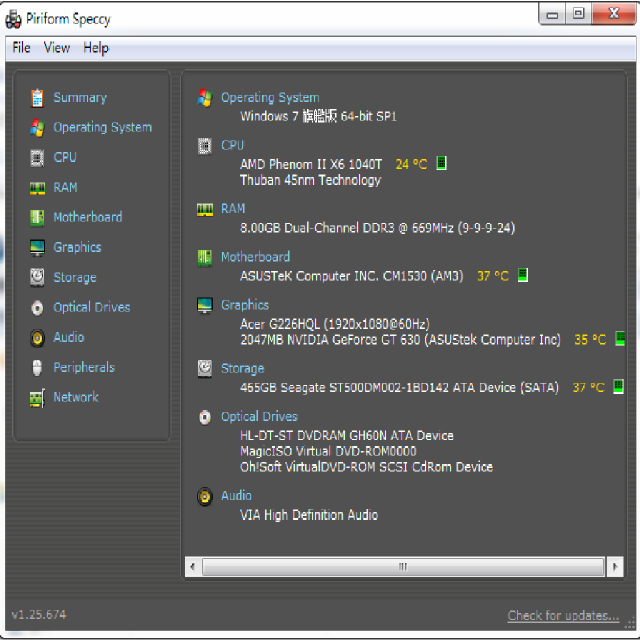This screenshot has height=640, width=640.
Task: Click the Audio speaker icon in summary panel
Action: tap(205, 497)
